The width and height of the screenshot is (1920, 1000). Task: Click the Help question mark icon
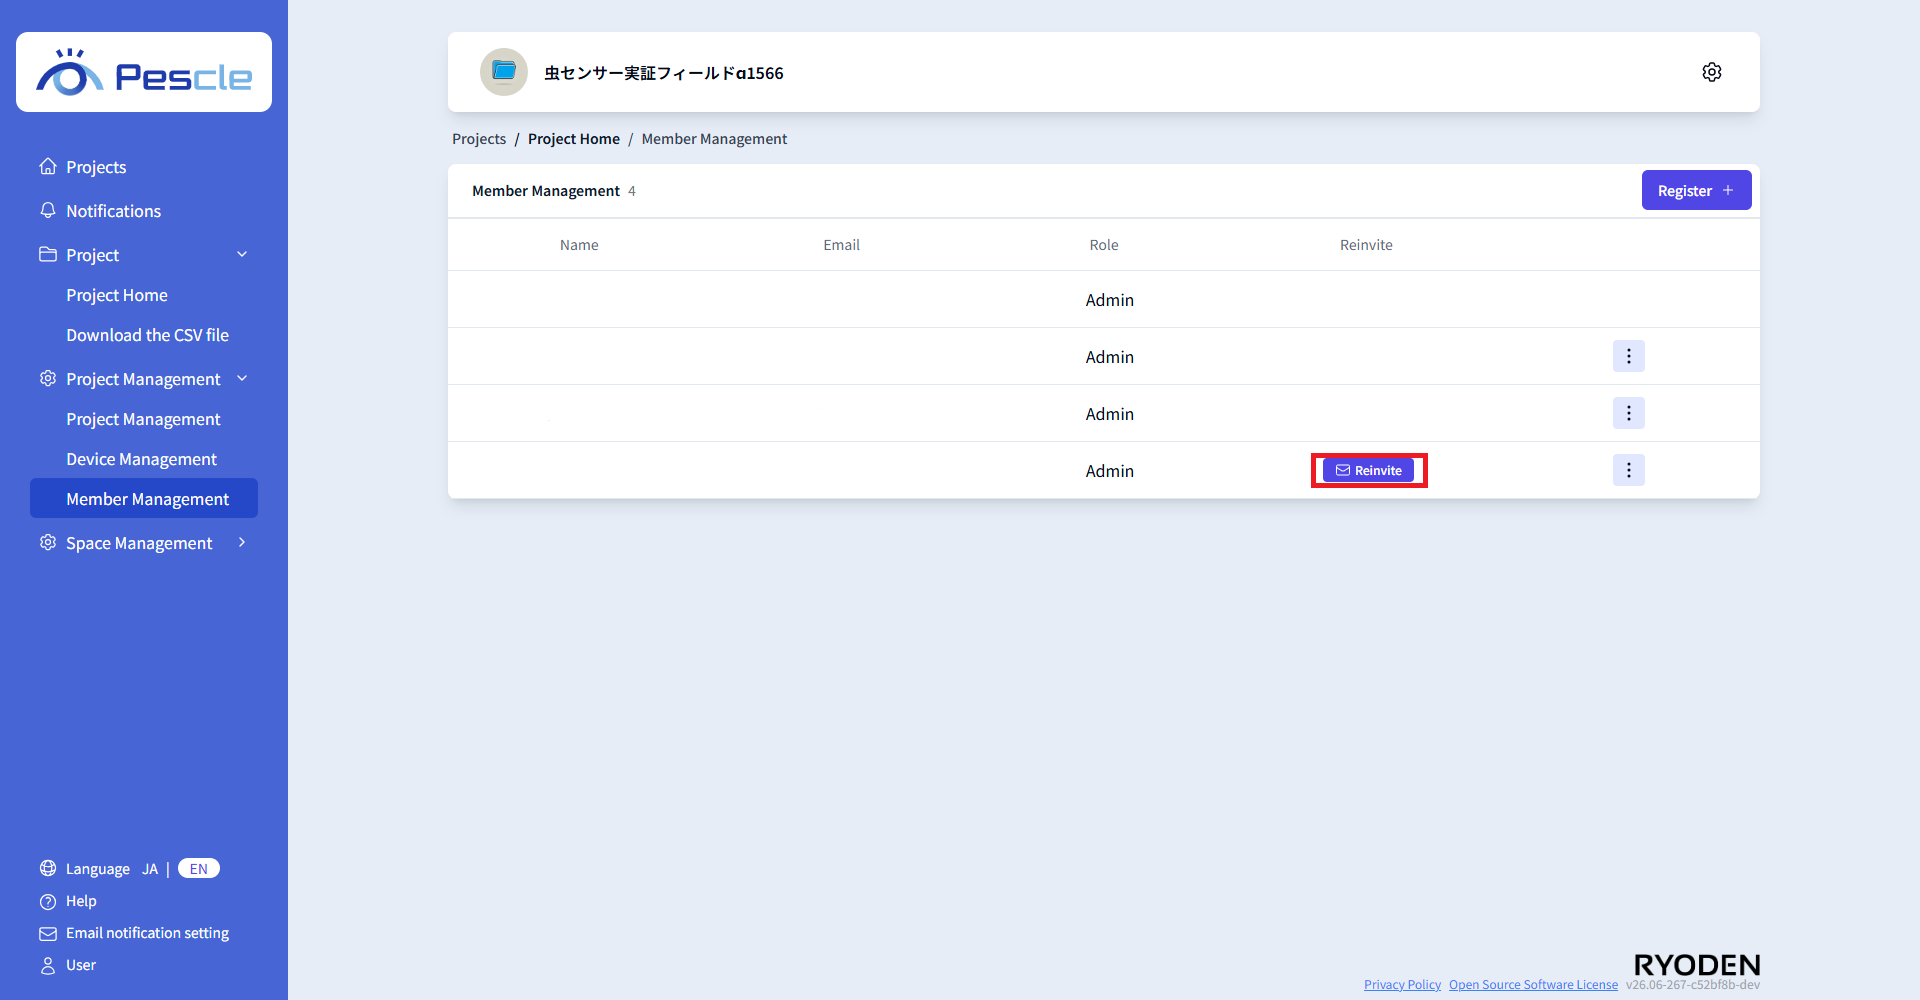tap(48, 901)
